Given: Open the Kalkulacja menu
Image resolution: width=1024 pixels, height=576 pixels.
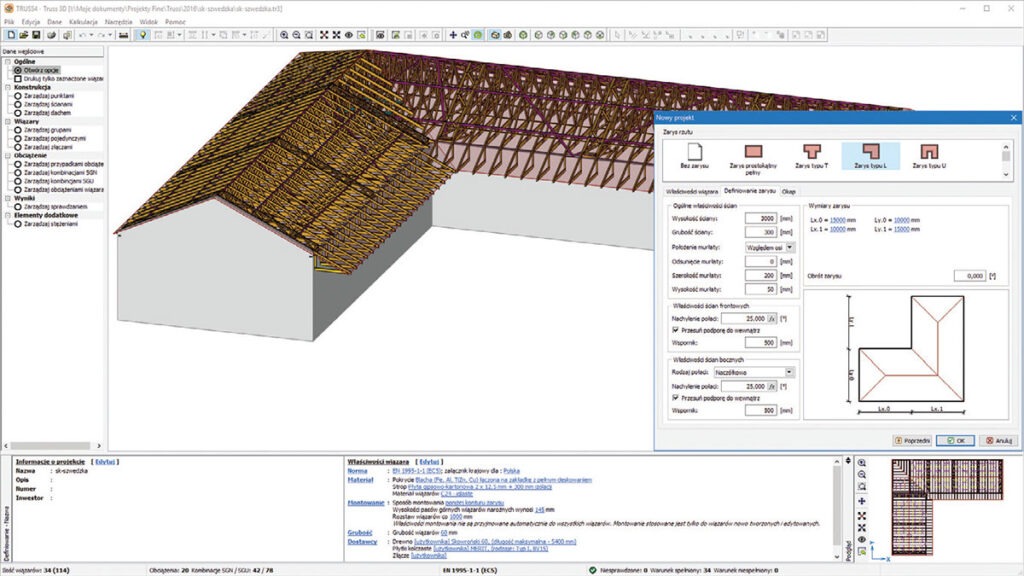Looking at the screenshot, I should (83, 22).
